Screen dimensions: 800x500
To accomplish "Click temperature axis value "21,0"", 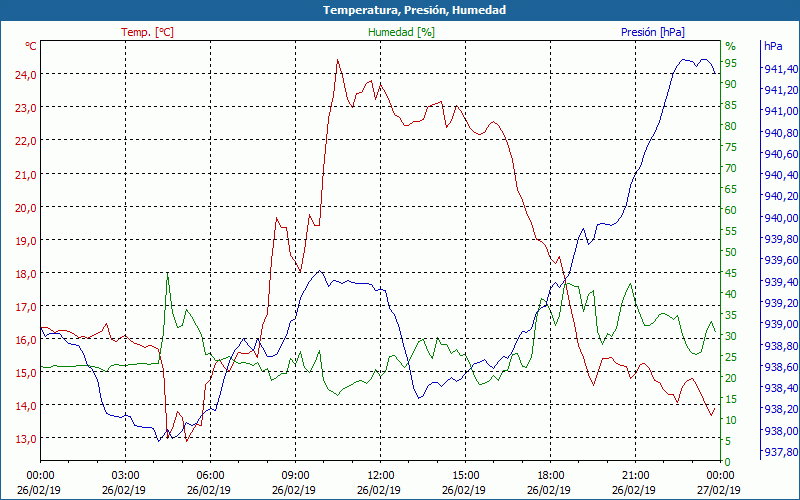I will pyautogui.click(x=26, y=174).
